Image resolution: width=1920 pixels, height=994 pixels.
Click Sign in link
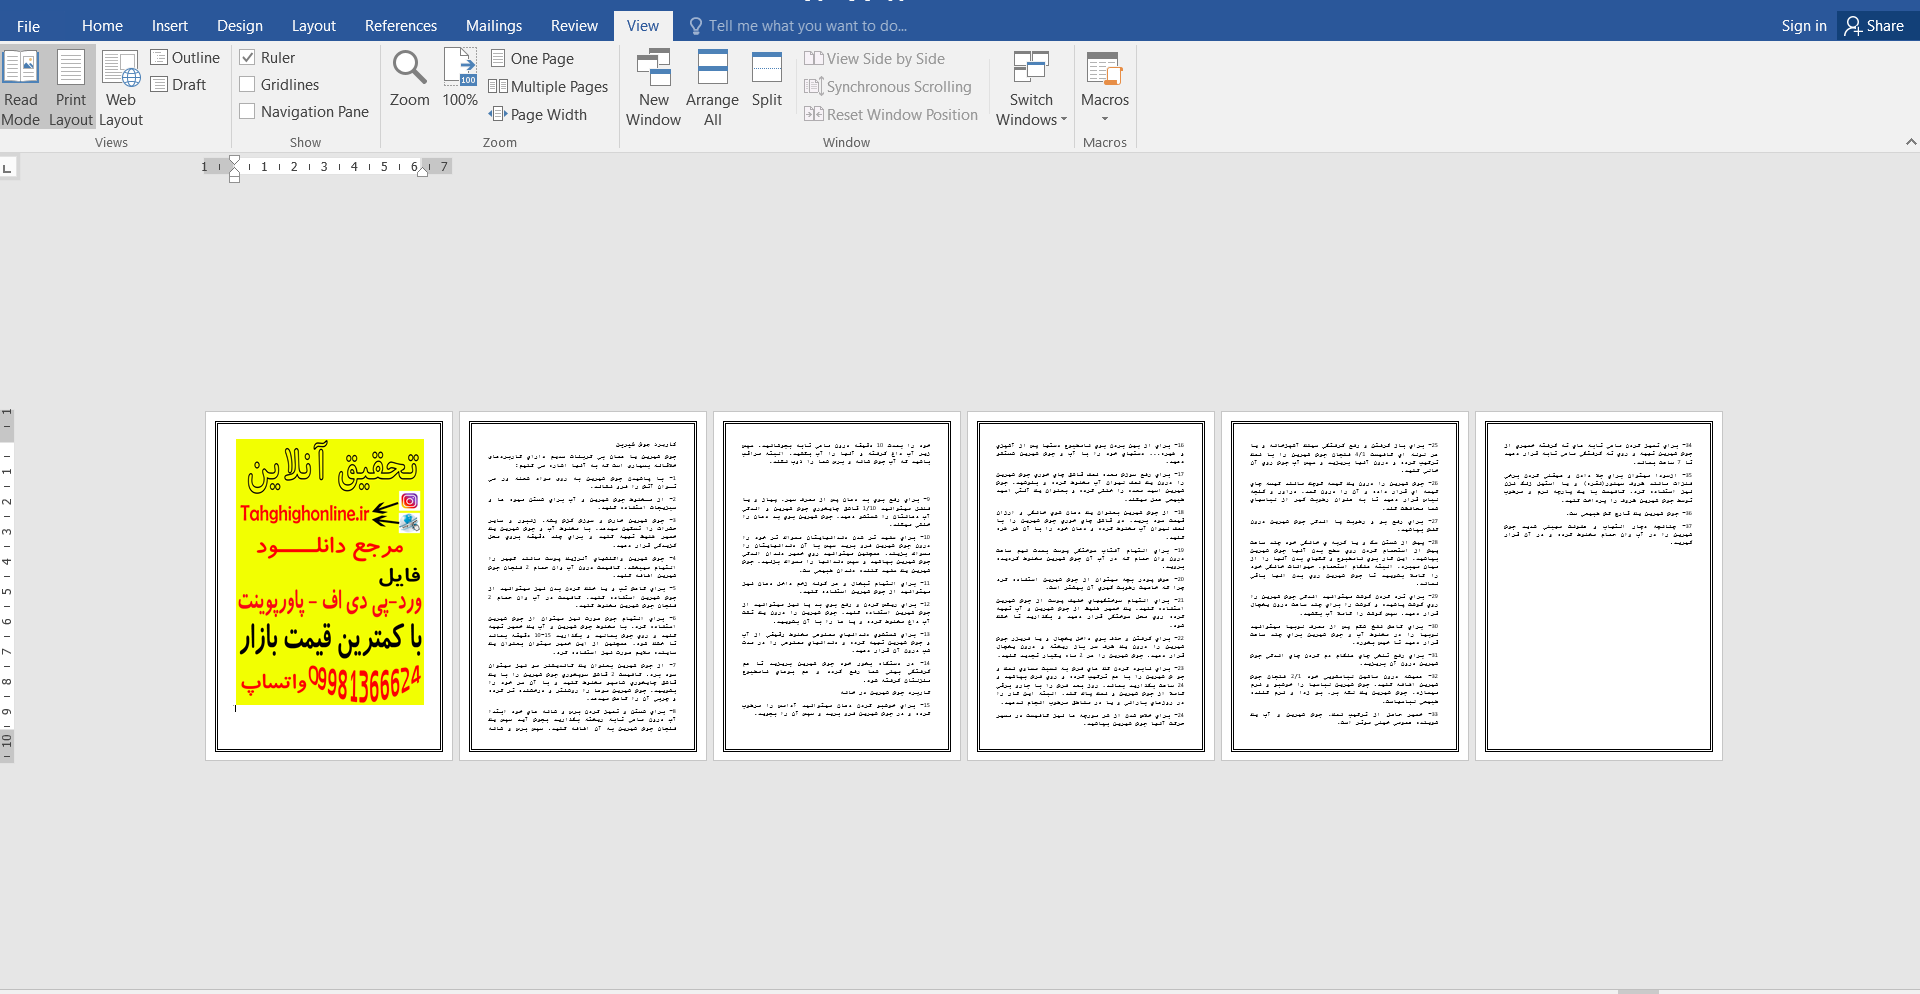pyautogui.click(x=1804, y=26)
